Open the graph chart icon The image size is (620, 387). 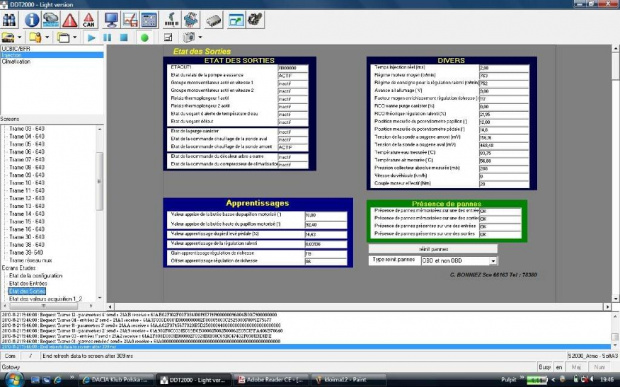pos(130,20)
